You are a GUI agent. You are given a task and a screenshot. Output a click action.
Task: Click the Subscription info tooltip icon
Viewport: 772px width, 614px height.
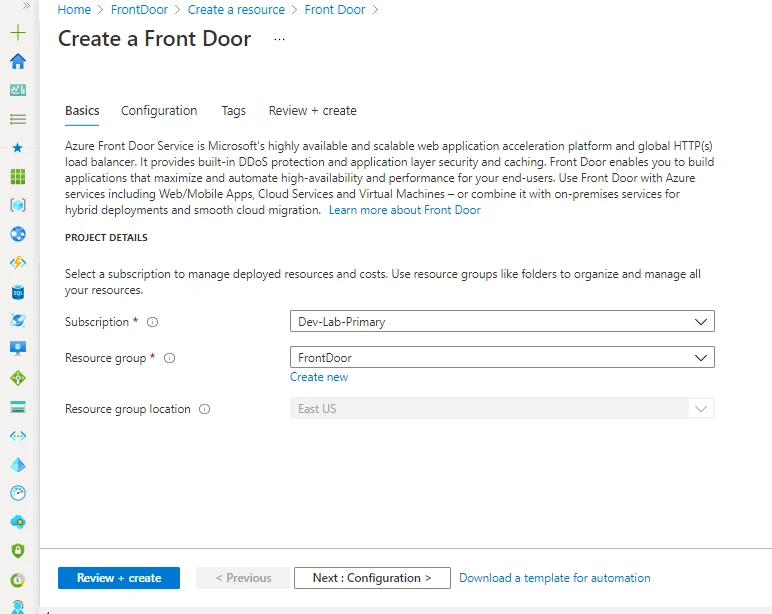click(153, 322)
